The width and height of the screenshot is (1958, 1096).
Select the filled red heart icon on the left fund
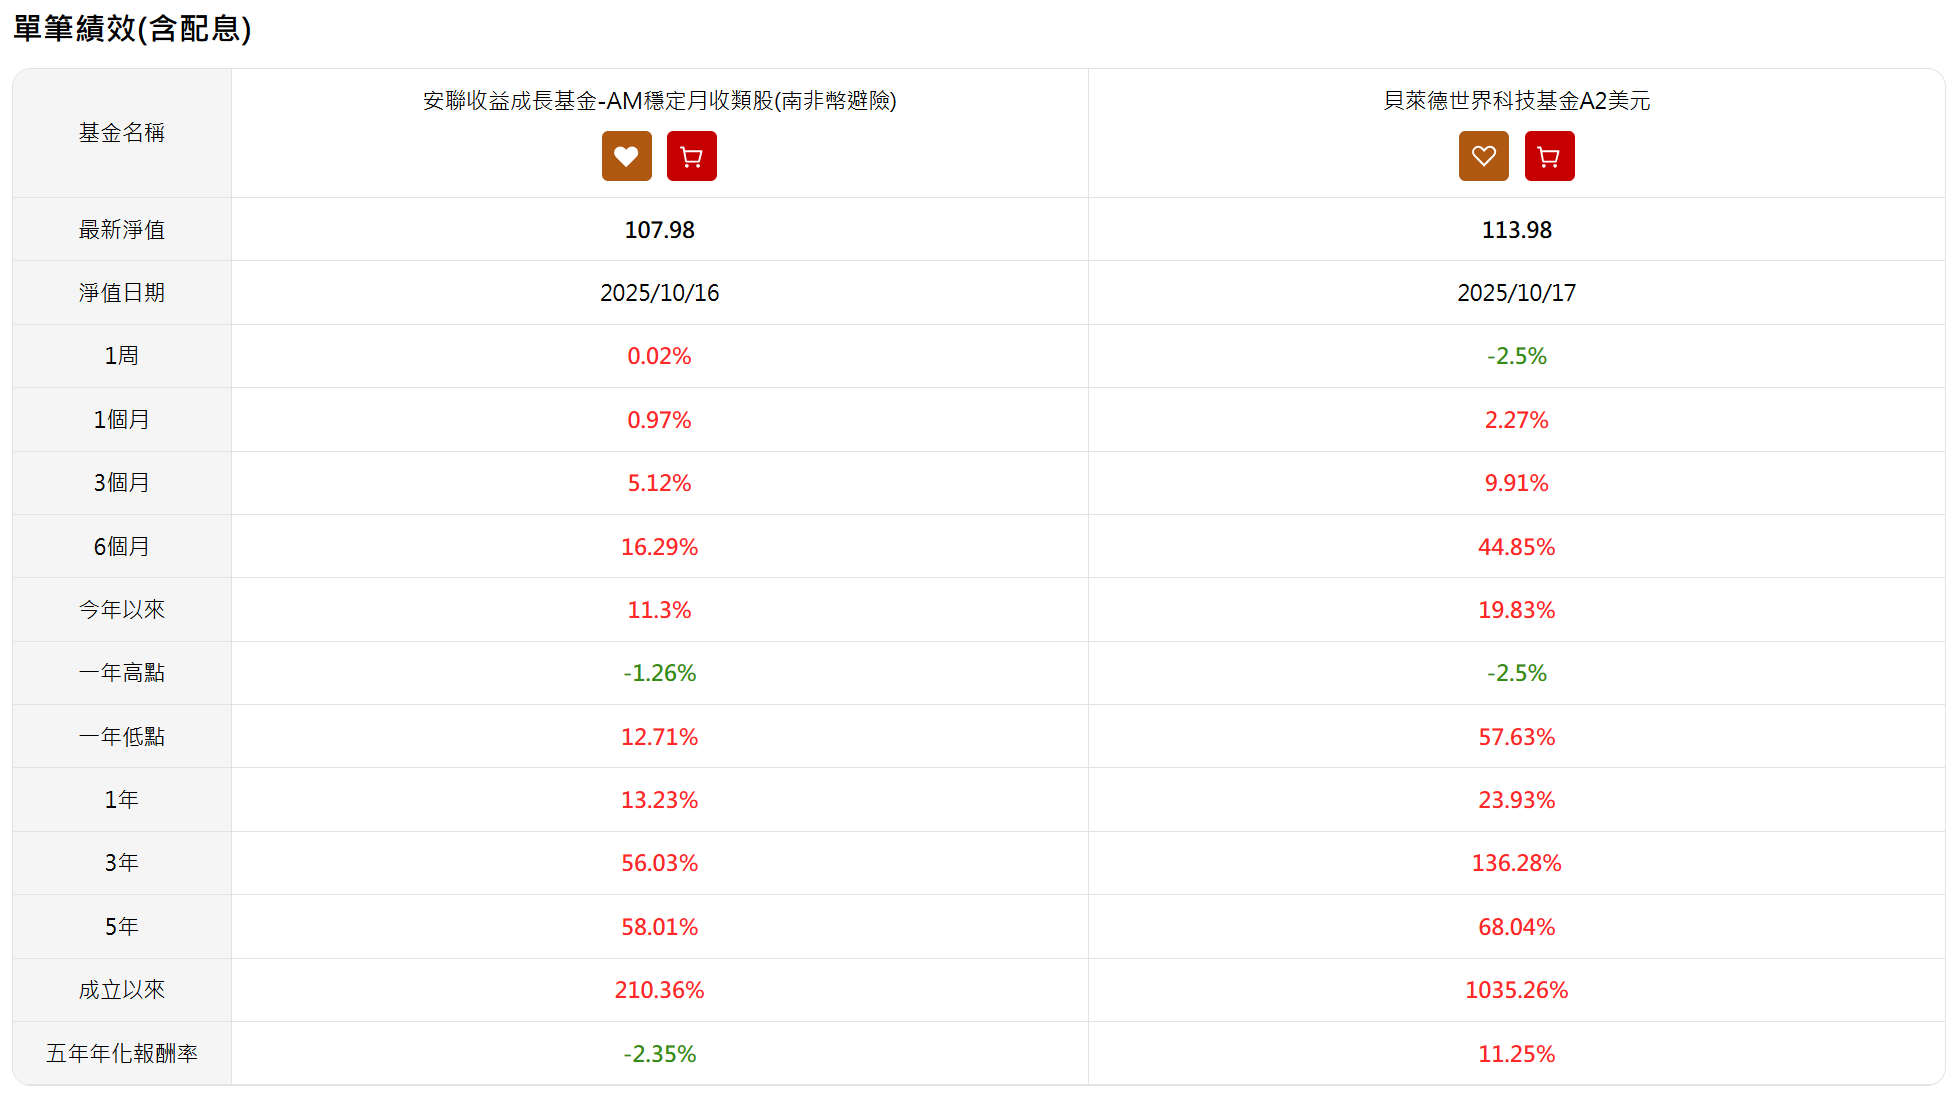(x=627, y=156)
